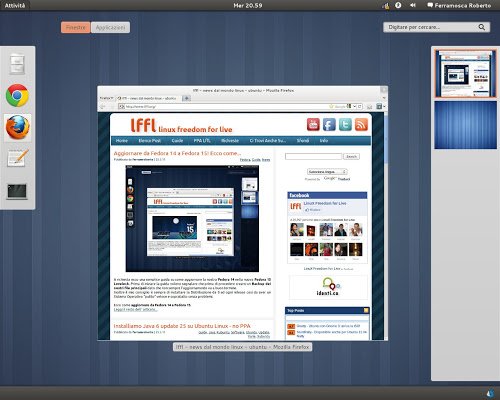Screen dimensions: 500x400
Task: Open PPA UTL in the lffl nav bar
Action: click(x=202, y=141)
